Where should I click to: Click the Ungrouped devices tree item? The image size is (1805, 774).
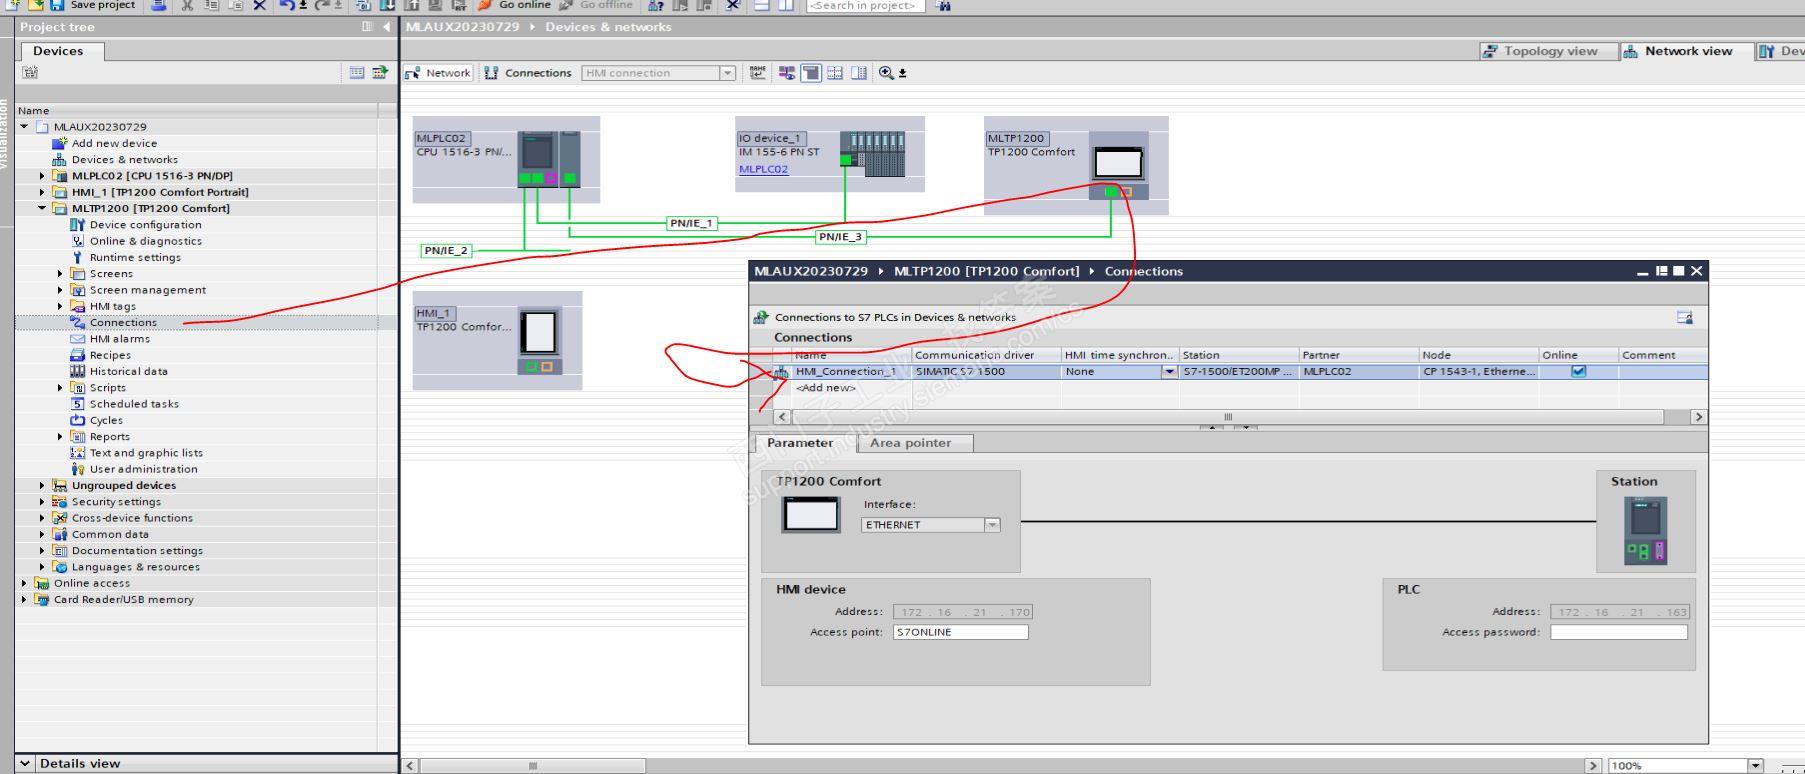click(123, 486)
